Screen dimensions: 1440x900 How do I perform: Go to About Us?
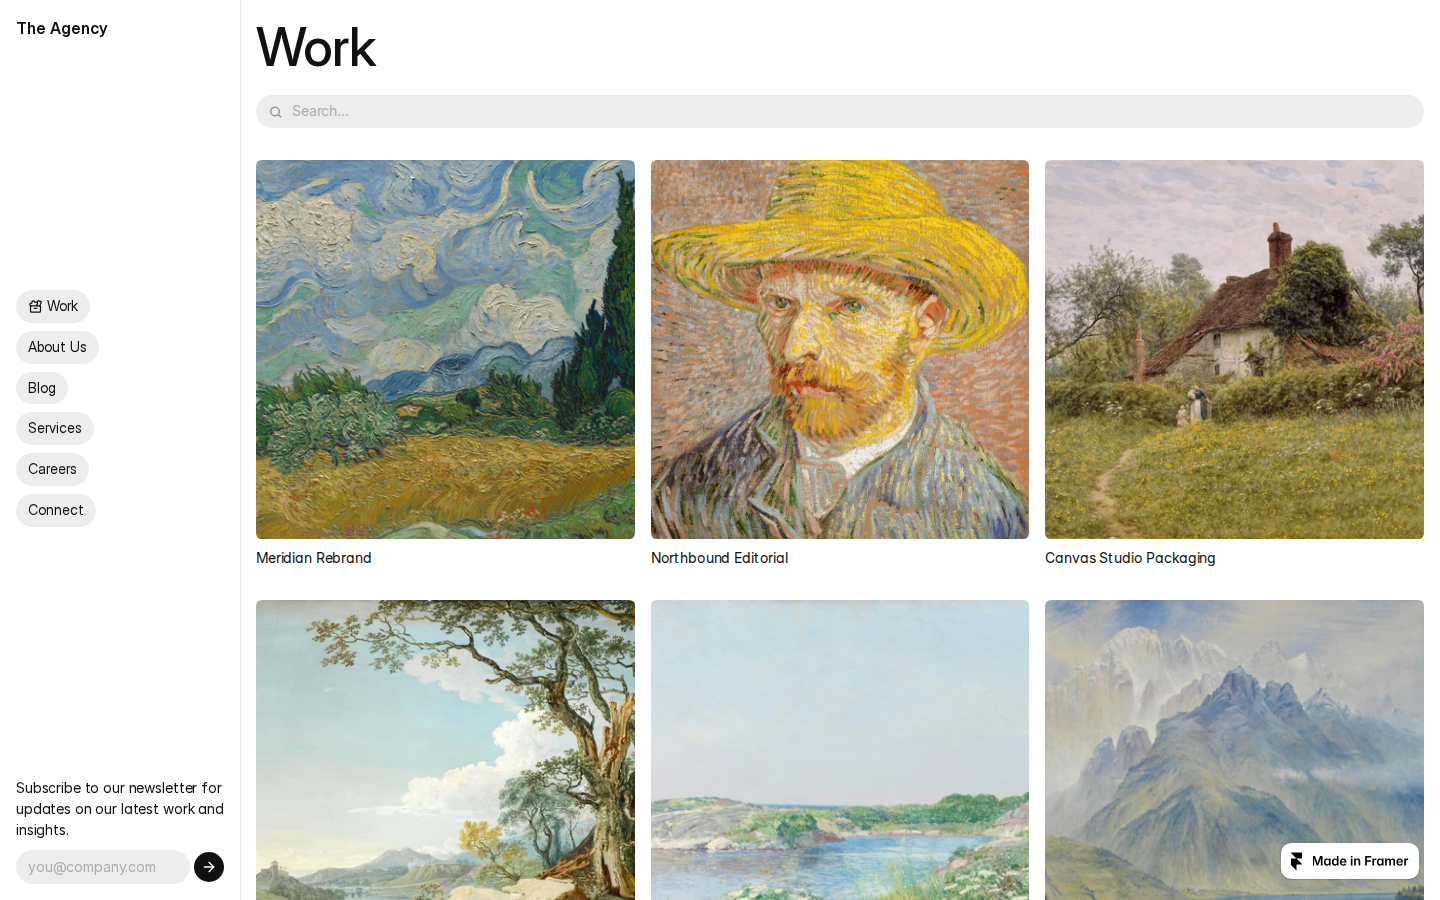tap(57, 347)
